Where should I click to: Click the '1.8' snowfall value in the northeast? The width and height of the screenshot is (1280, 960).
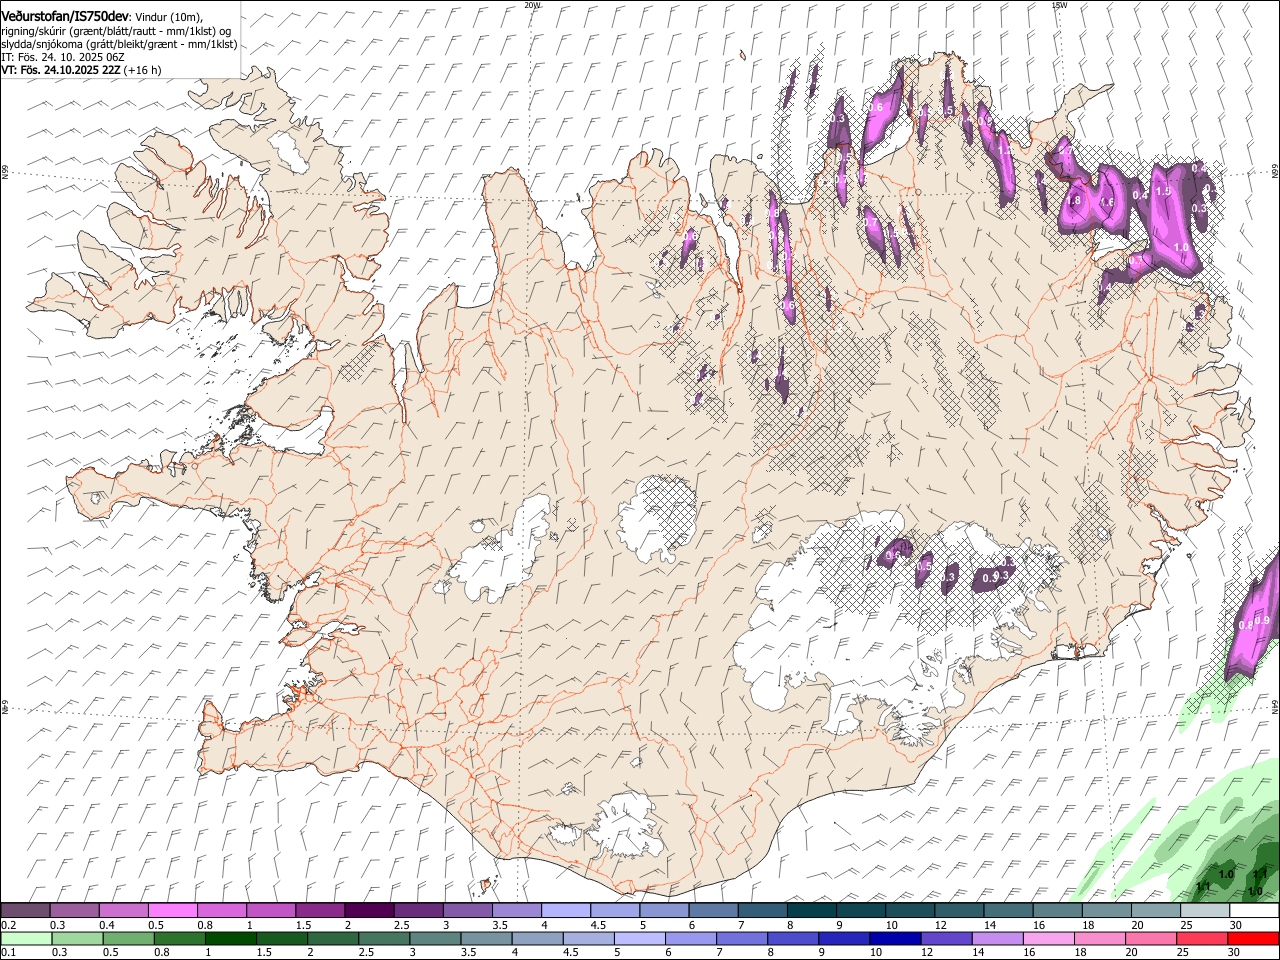1075,200
